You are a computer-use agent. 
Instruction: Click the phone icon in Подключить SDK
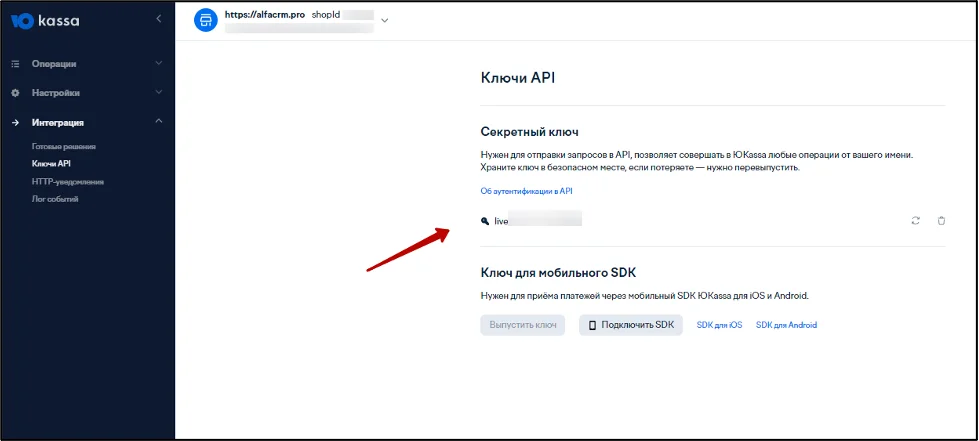pyautogui.click(x=593, y=325)
